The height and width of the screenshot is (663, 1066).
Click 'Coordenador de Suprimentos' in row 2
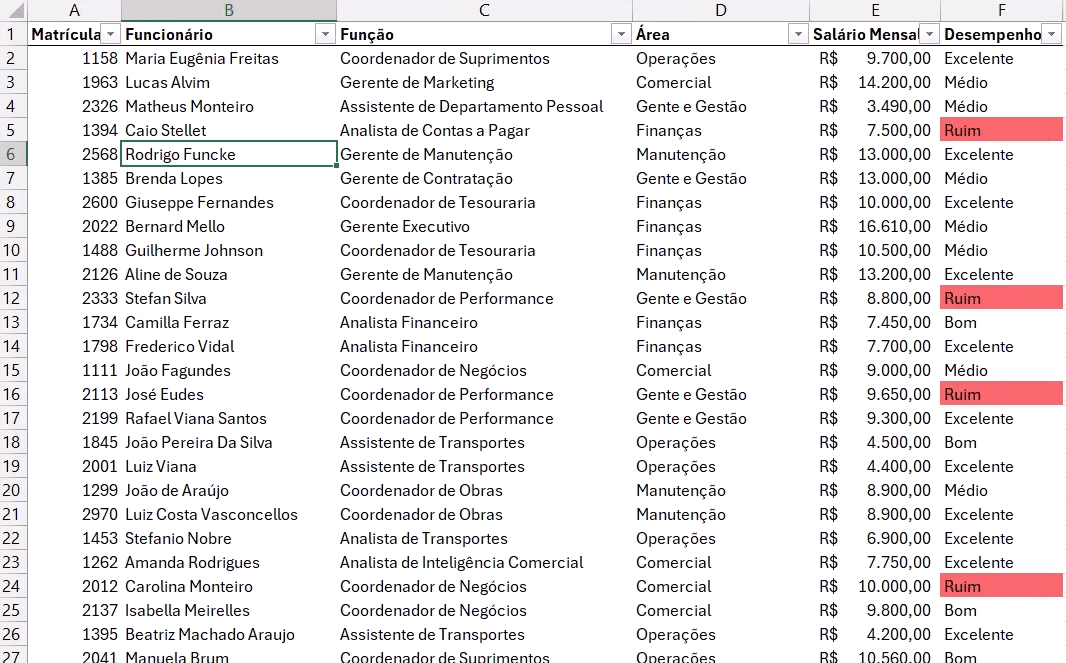(x=484, y=58)
